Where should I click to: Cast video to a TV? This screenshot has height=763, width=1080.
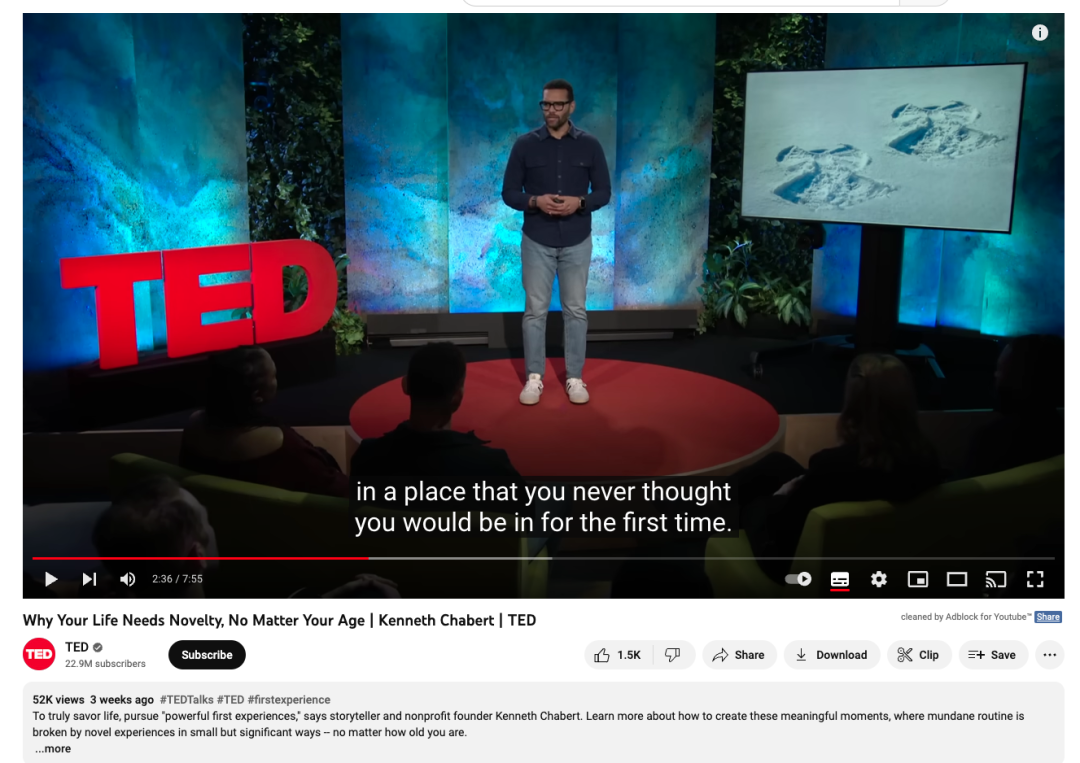coord(995,579)
